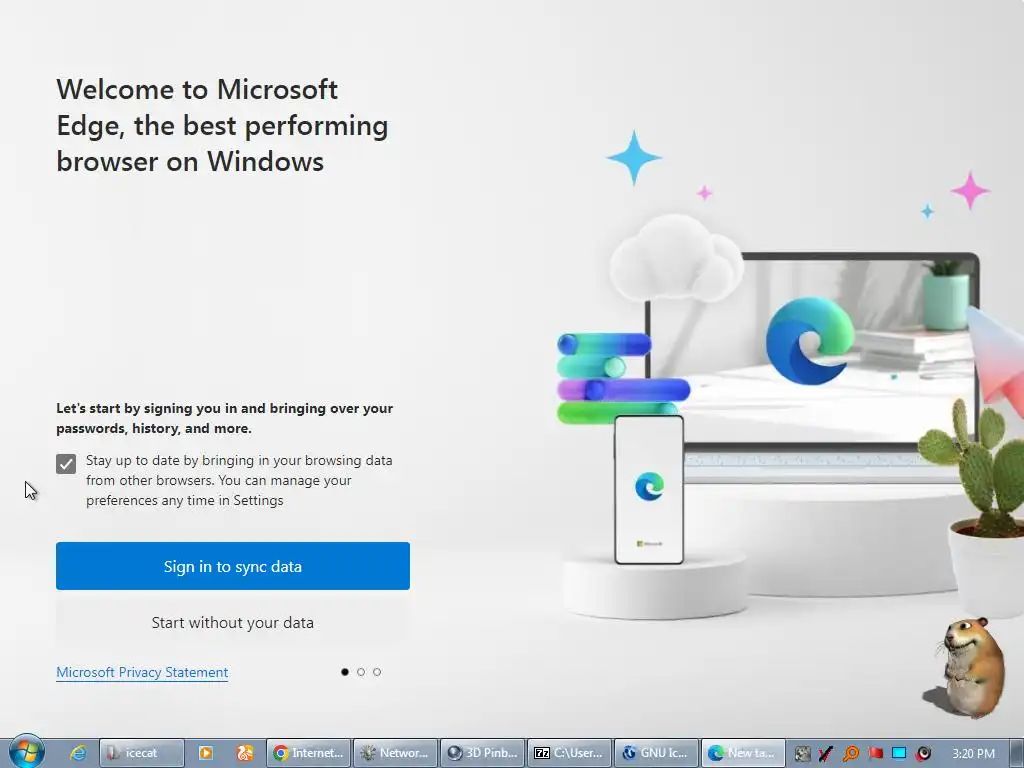
Task: Switch to the 7-Zip C:\User taskbar window
Action: coord(569,753)
